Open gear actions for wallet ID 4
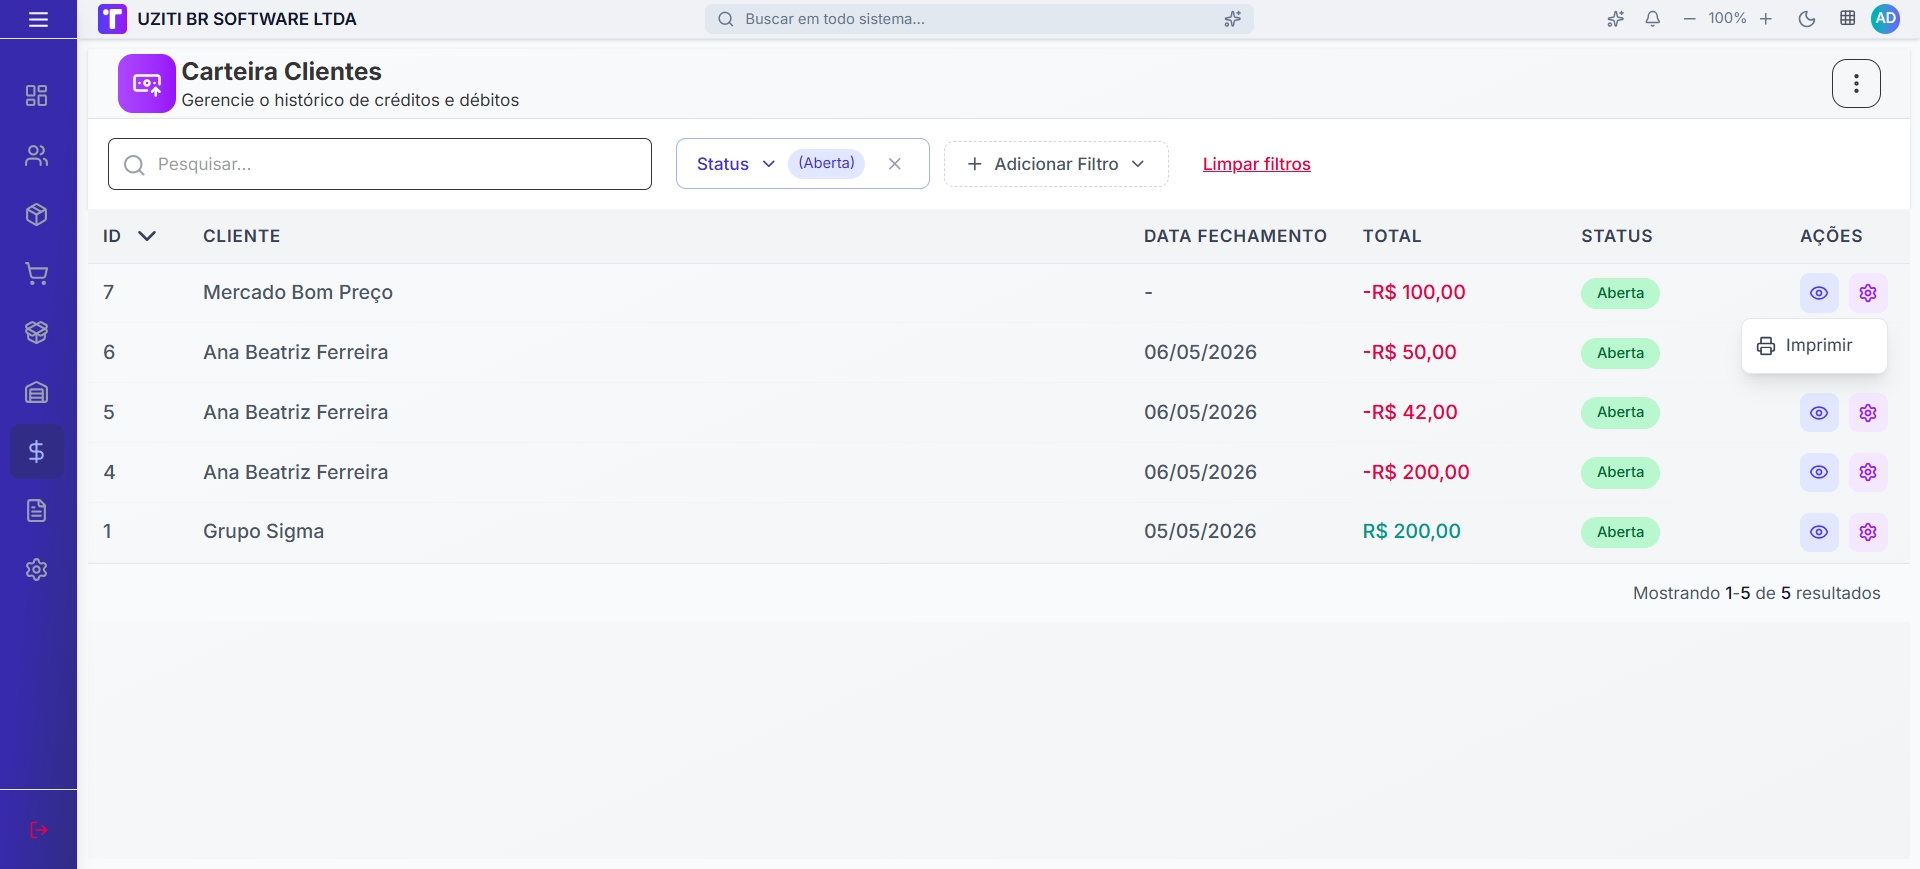 (x=1868, y=472)
